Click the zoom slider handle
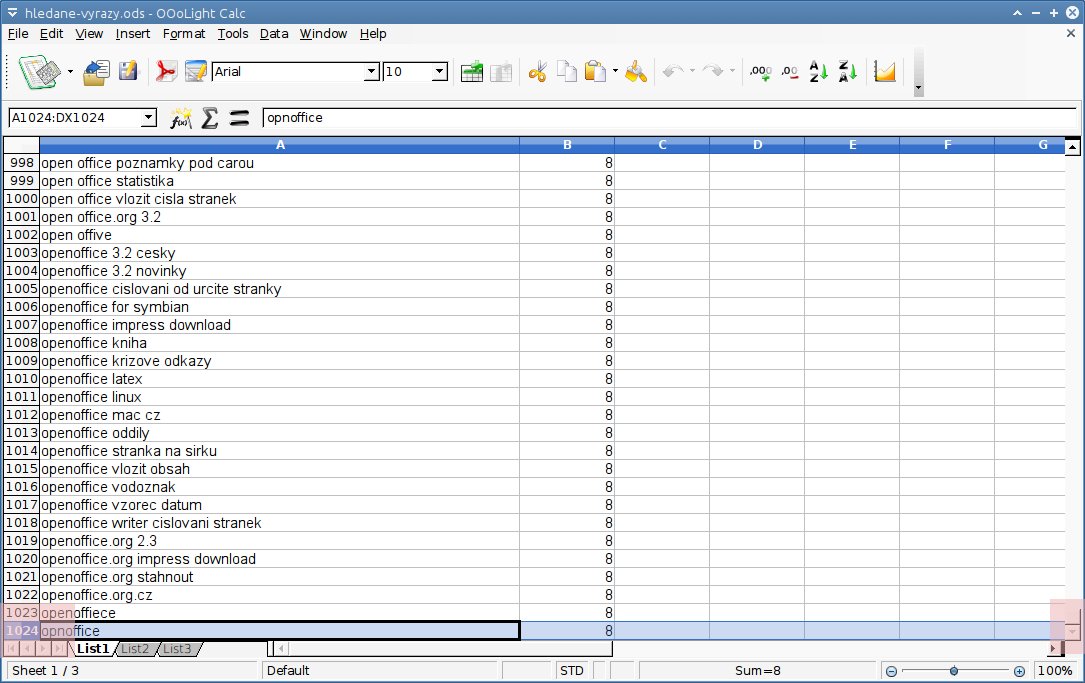Screen dimensions: 1085x683 click(x=954, y=671)
